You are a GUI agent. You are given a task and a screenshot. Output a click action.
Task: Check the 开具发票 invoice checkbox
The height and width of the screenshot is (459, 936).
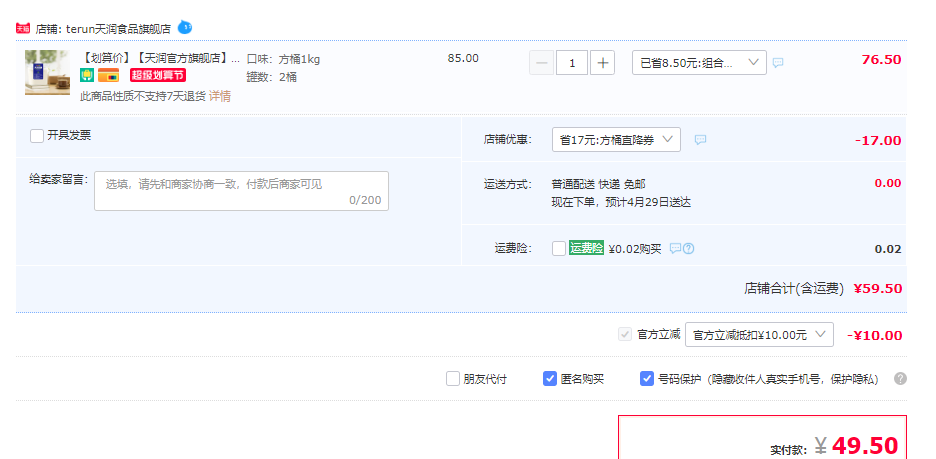37,136
